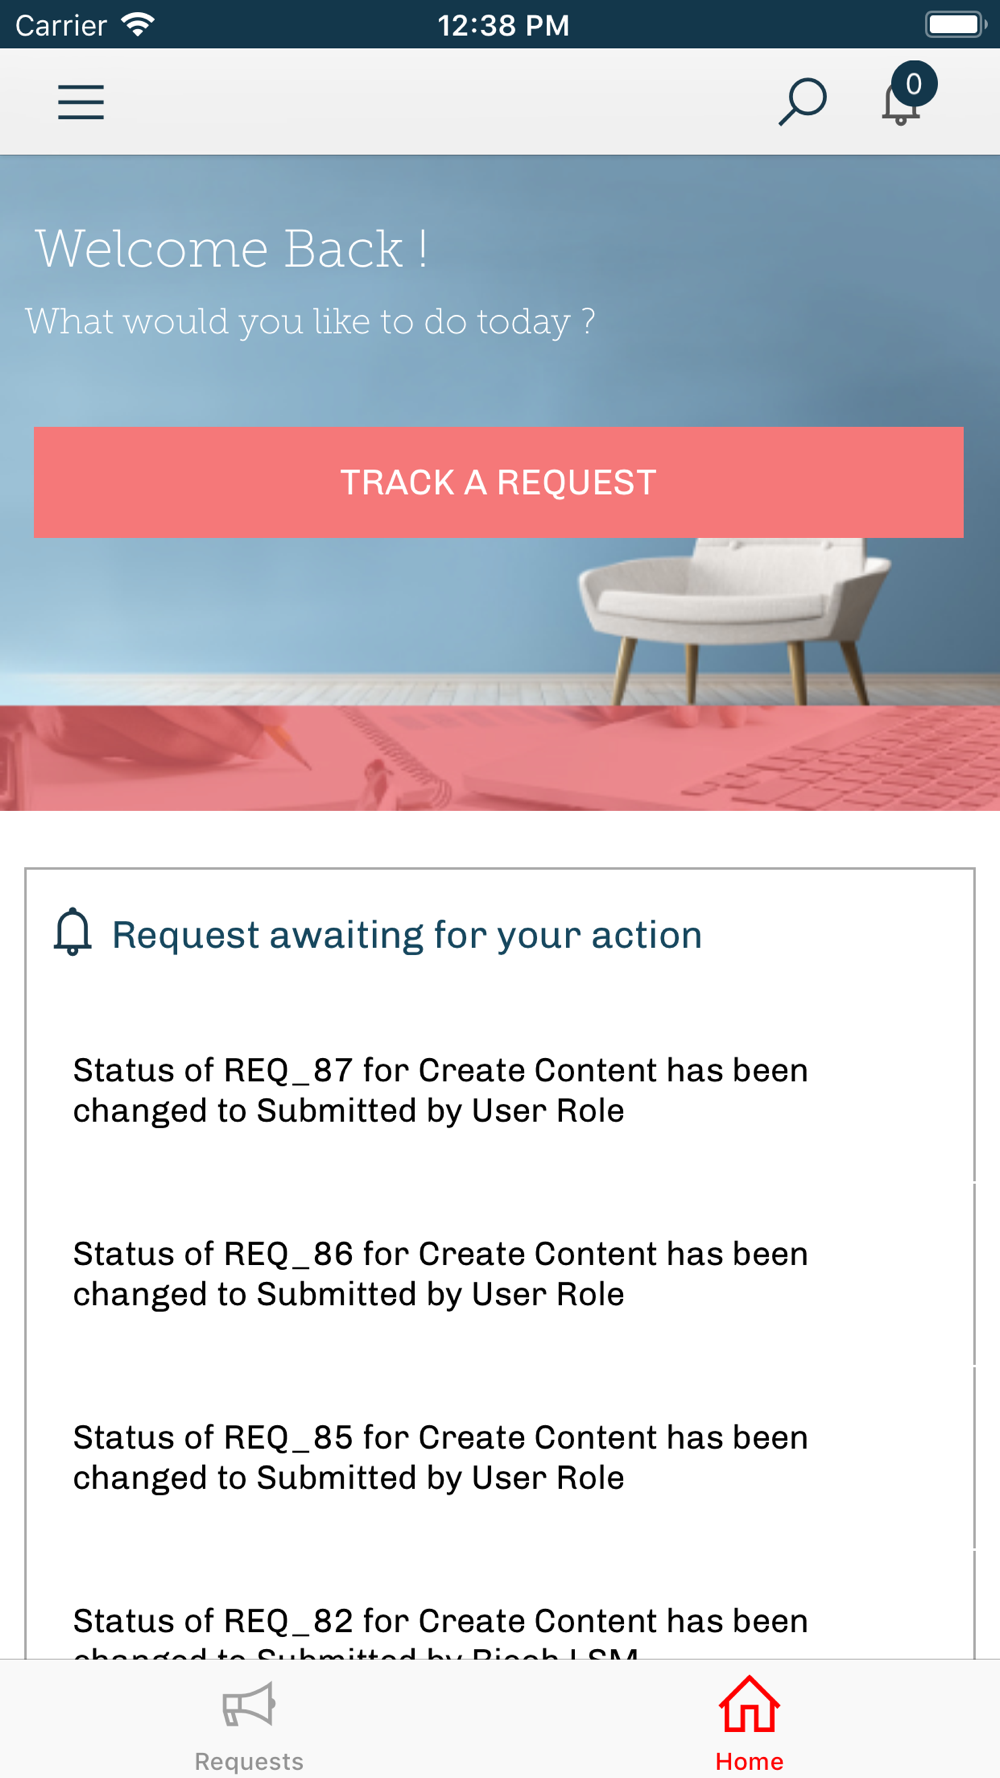This screenshot has width=1000, height=1778.
Task: Open the hamburger menu icon
Action: point(81,102)
